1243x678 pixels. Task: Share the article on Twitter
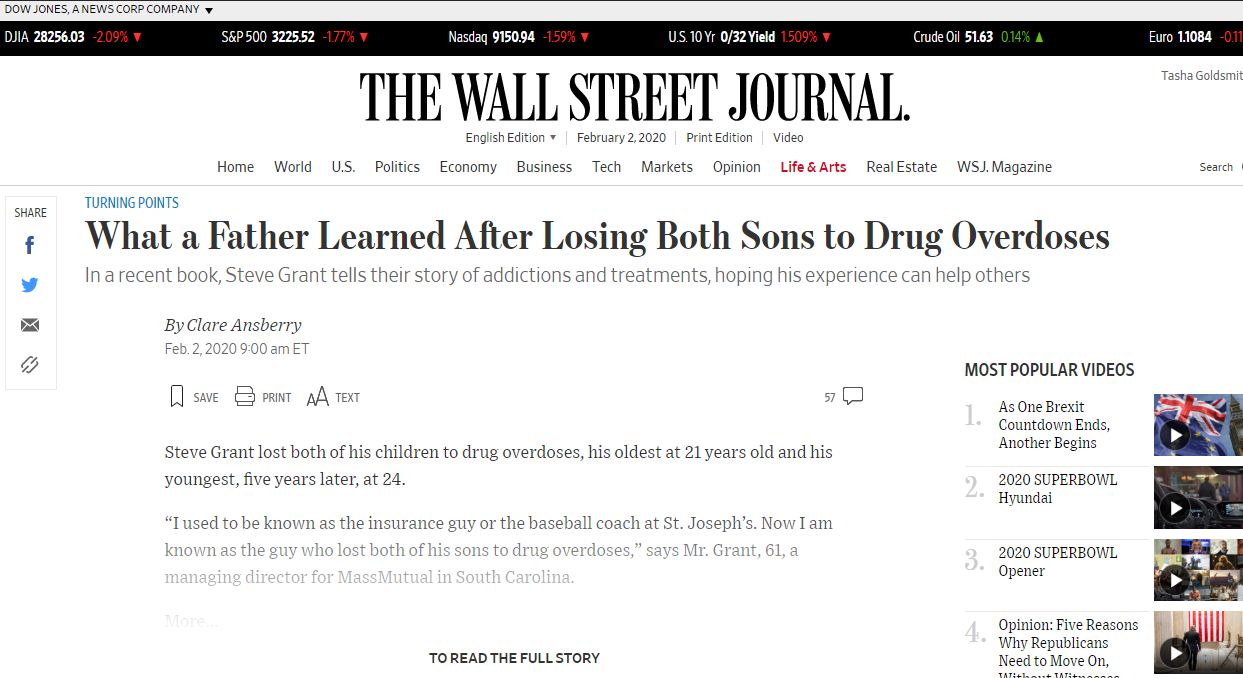[30, 285]
